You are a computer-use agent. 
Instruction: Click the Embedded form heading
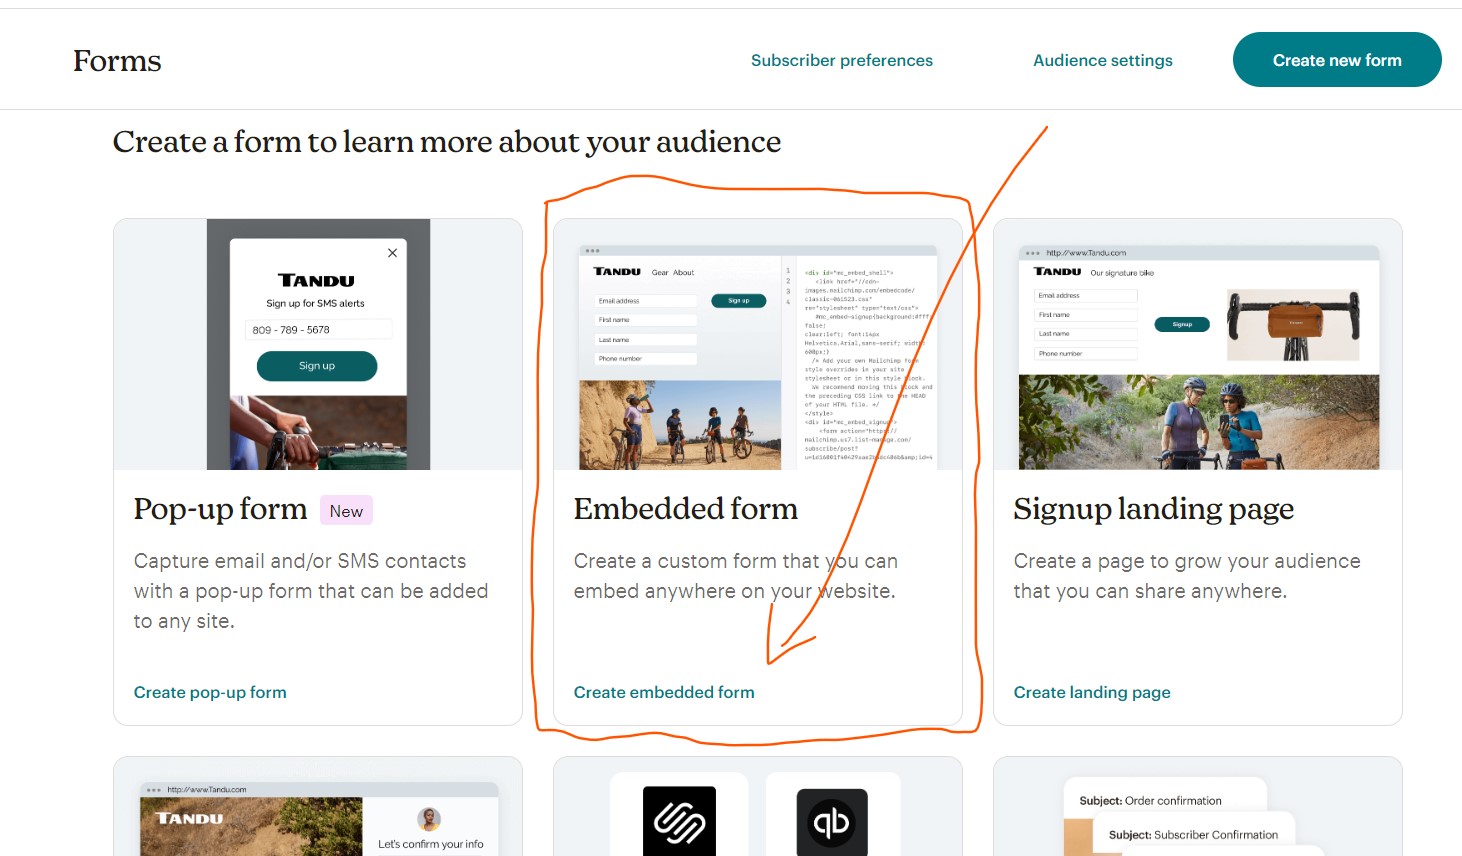(686, 509)
